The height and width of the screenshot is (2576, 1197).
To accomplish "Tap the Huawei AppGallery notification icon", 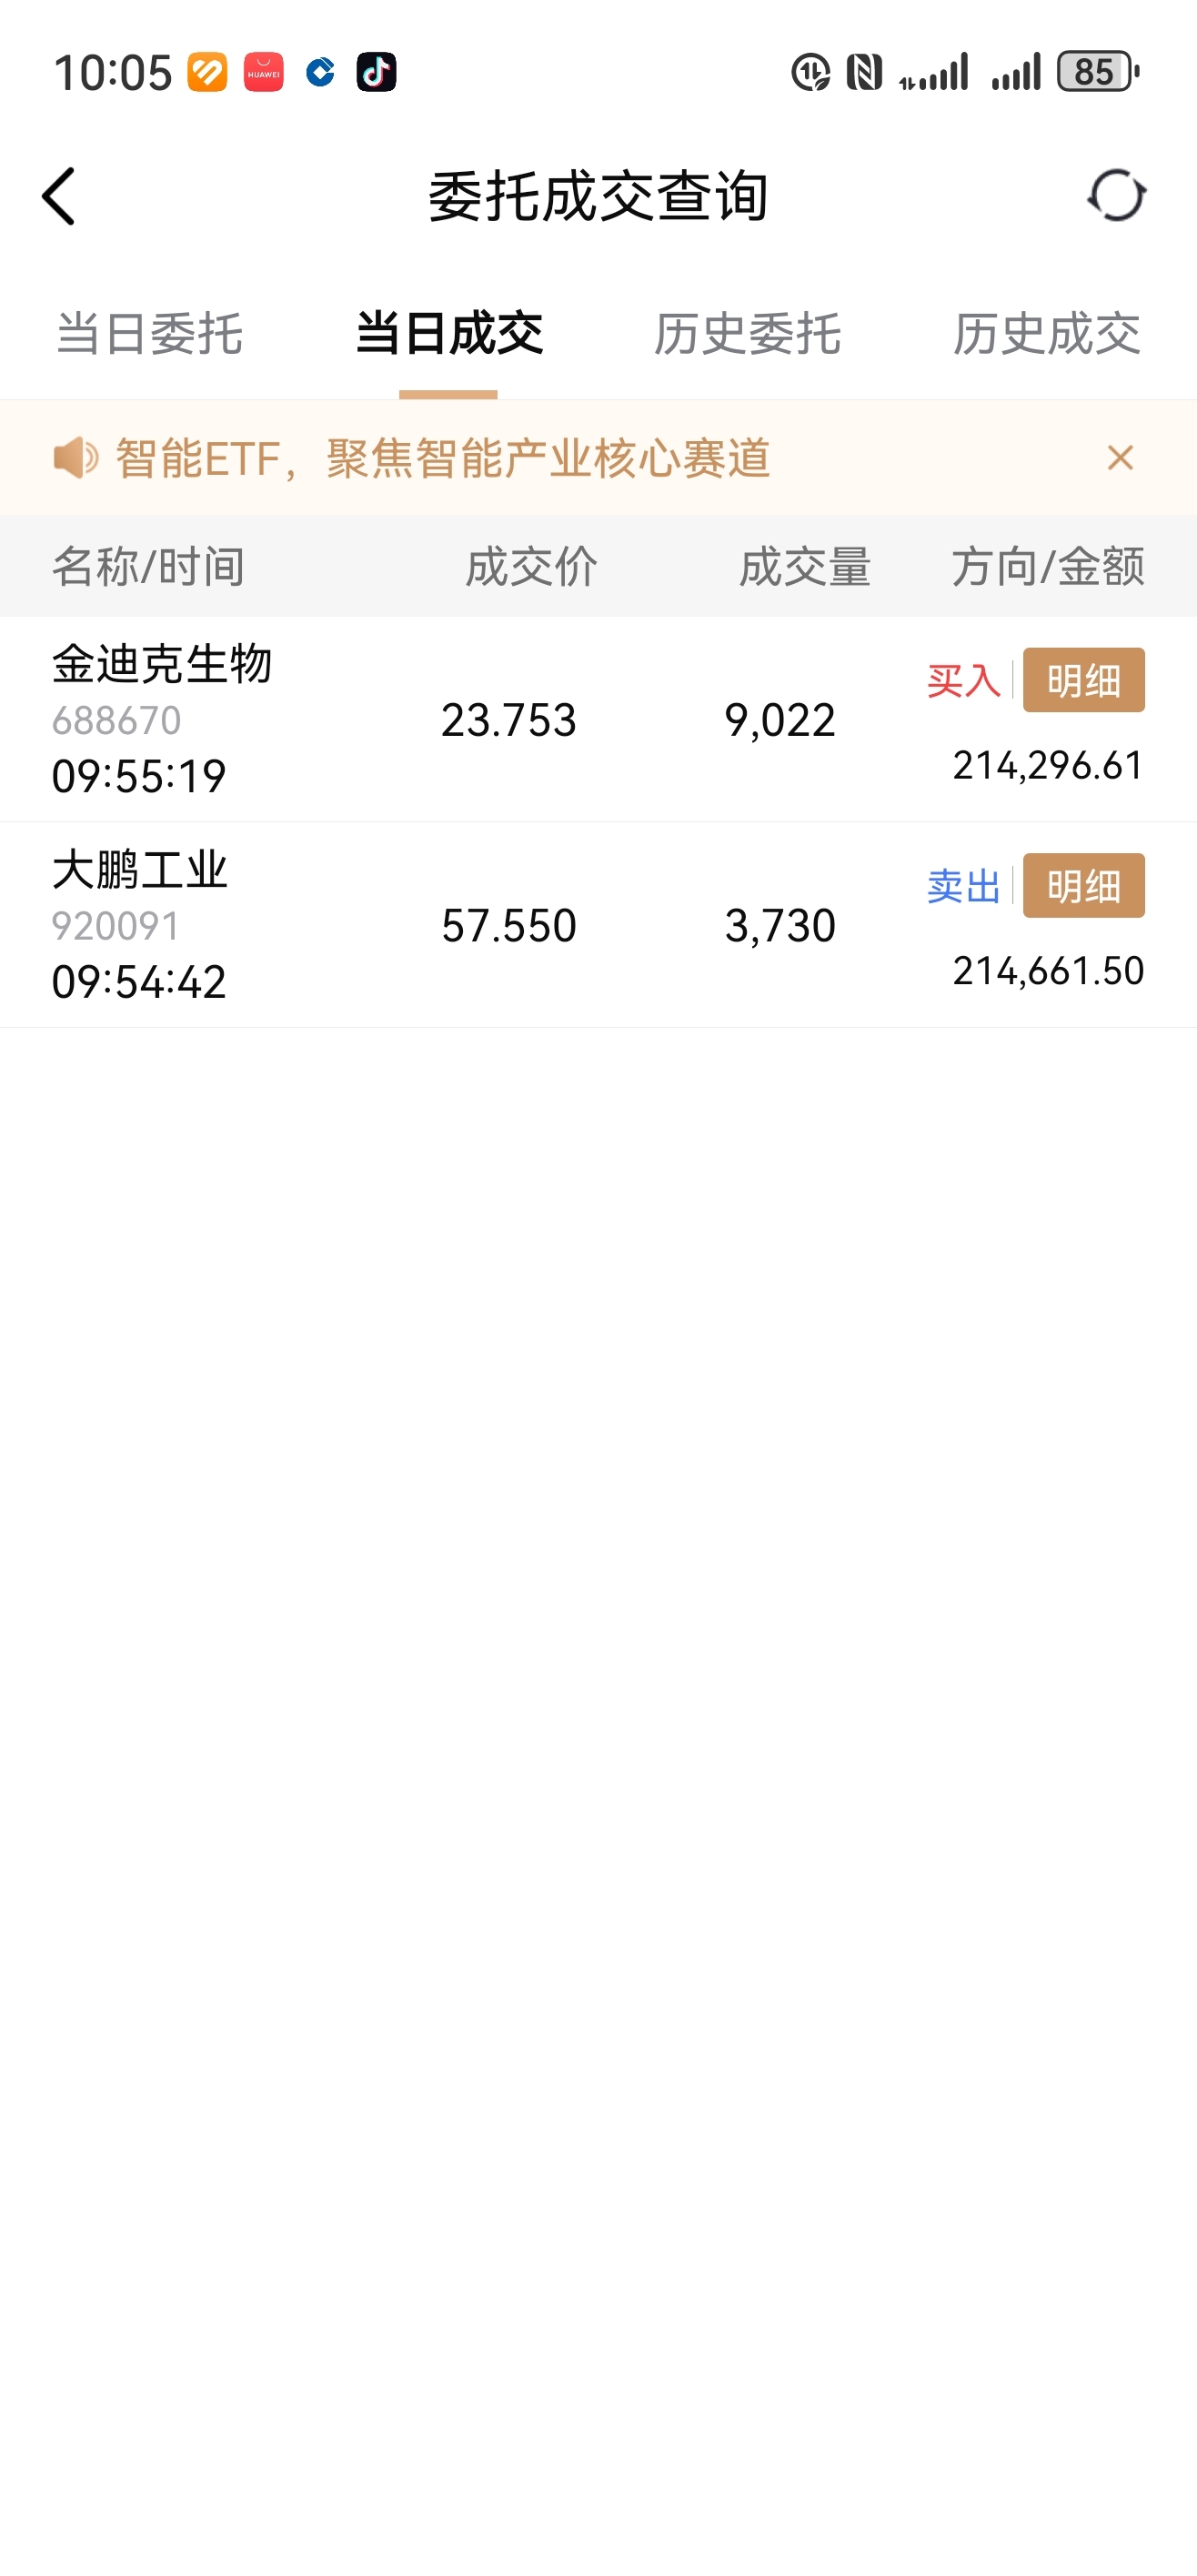I will [263, 72].
